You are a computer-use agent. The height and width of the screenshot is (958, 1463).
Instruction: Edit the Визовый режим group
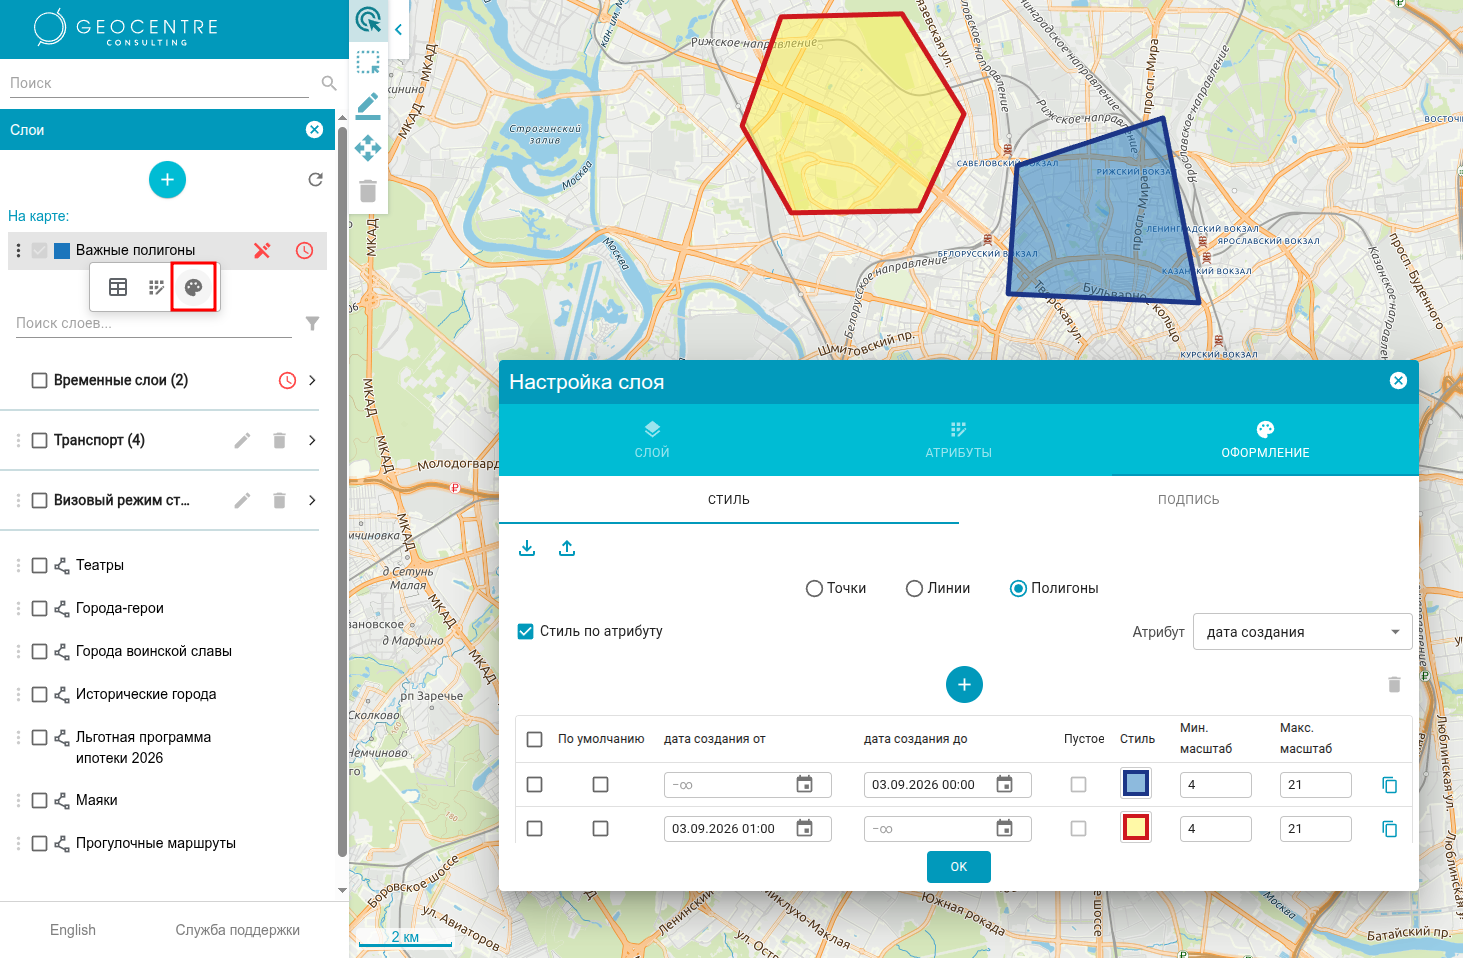(242, 500)
